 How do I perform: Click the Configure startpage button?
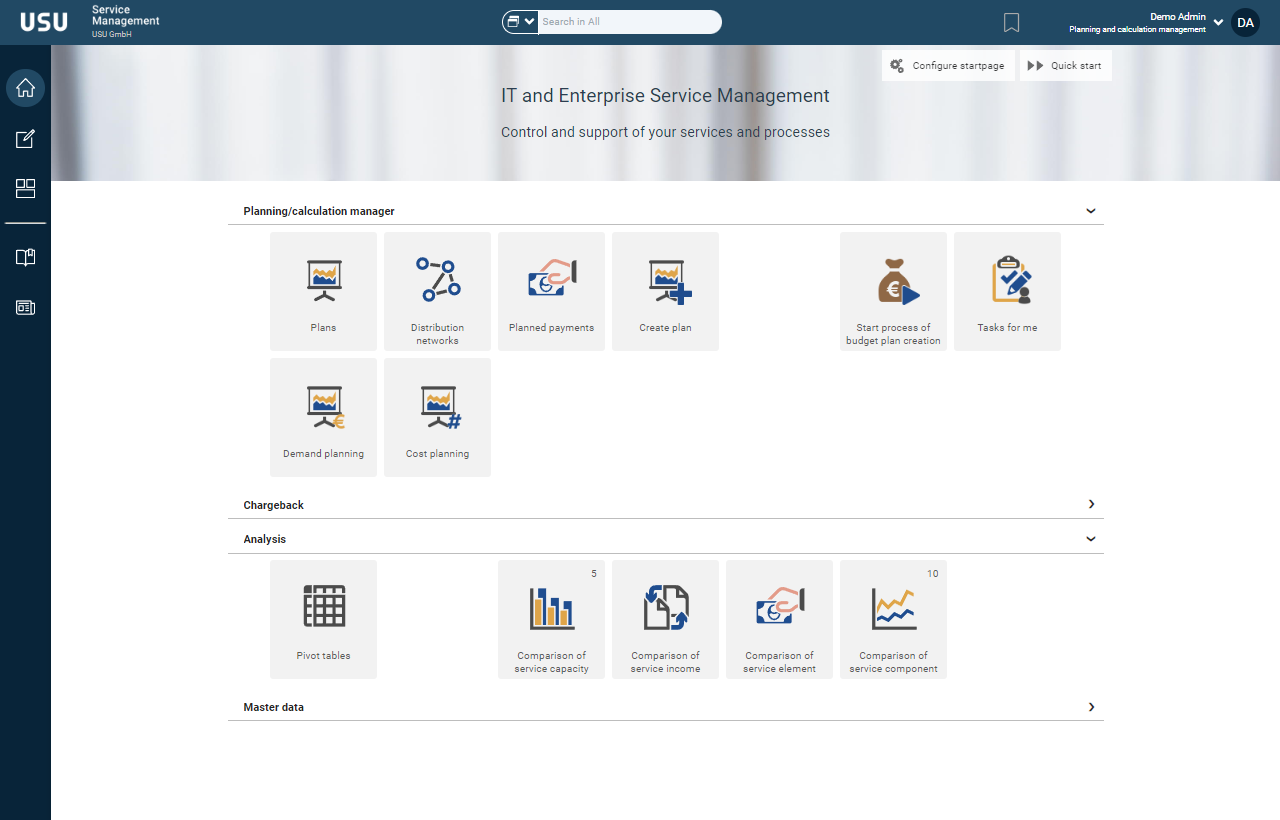coord(948,66)
